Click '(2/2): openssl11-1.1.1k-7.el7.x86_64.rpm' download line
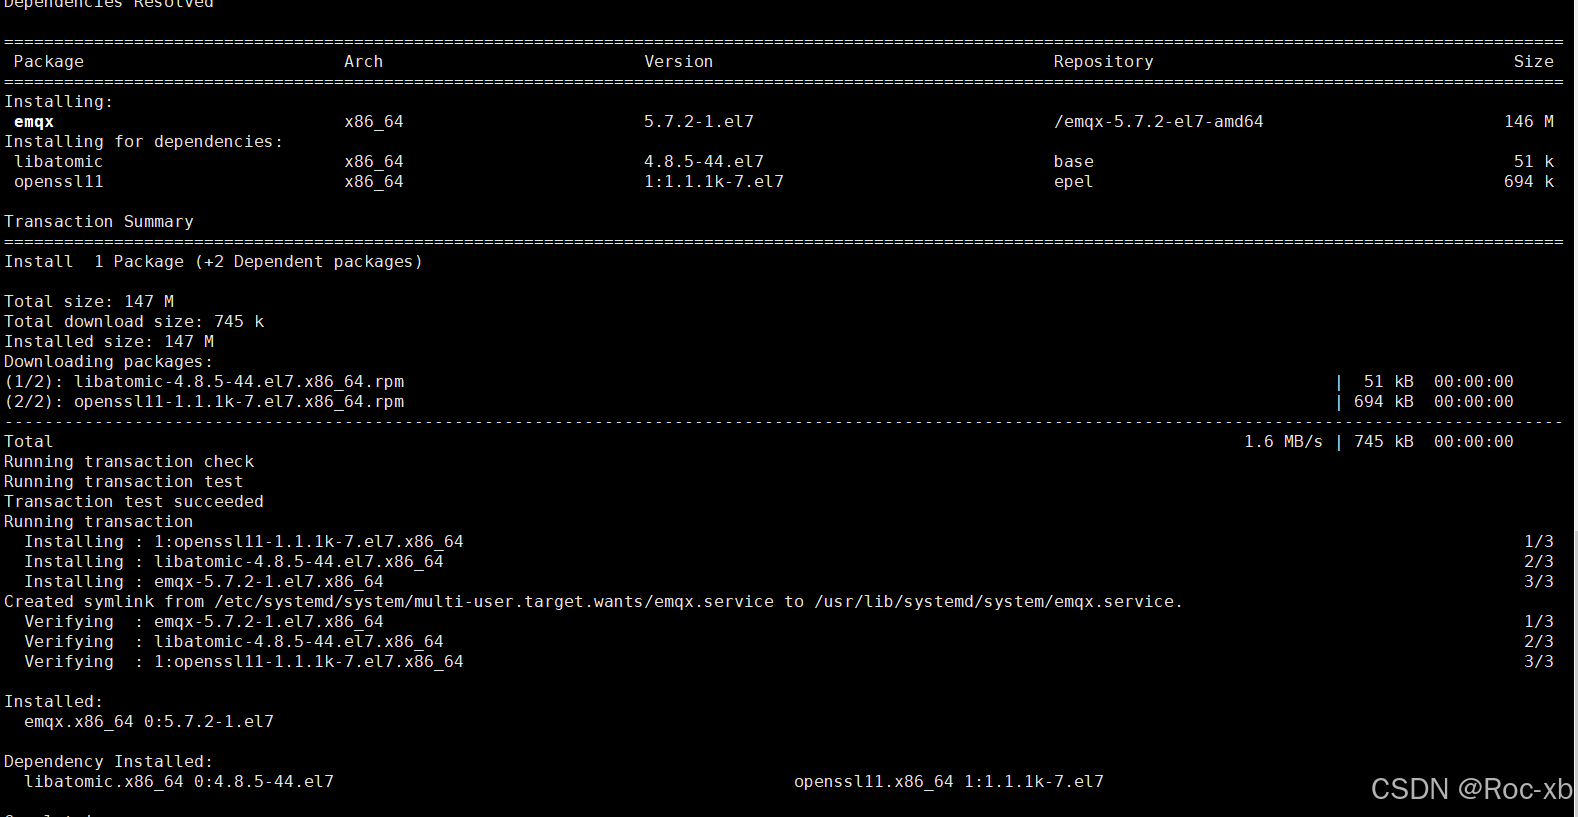The height and width of the screenshot is (817, 1578). click(204, 402)
